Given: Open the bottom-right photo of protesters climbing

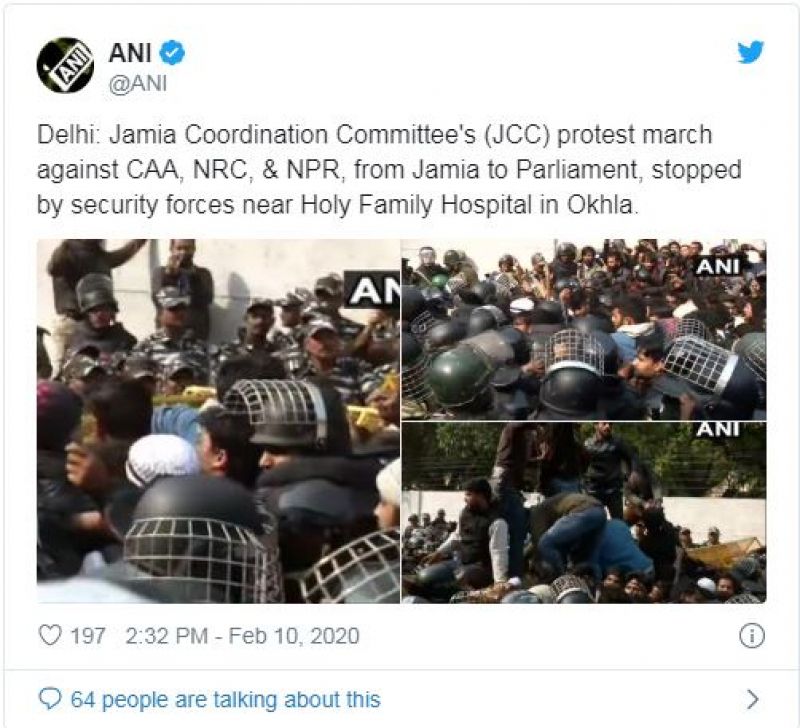Looking at the screenshot, I should [x=584, y=513].
